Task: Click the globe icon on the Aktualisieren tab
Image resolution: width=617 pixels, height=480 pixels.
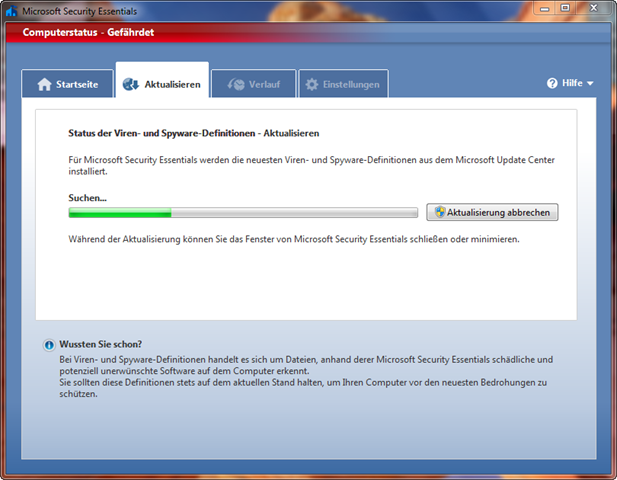Action: 130,84
